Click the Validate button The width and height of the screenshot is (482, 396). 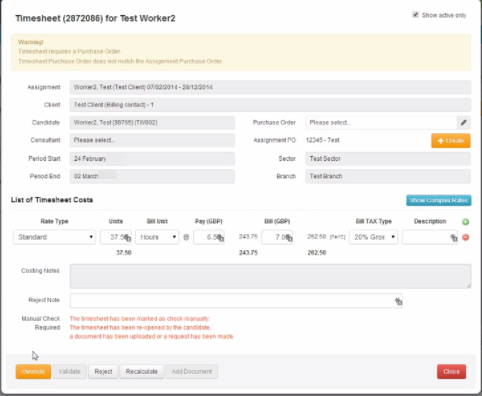[x=70, y=371]
